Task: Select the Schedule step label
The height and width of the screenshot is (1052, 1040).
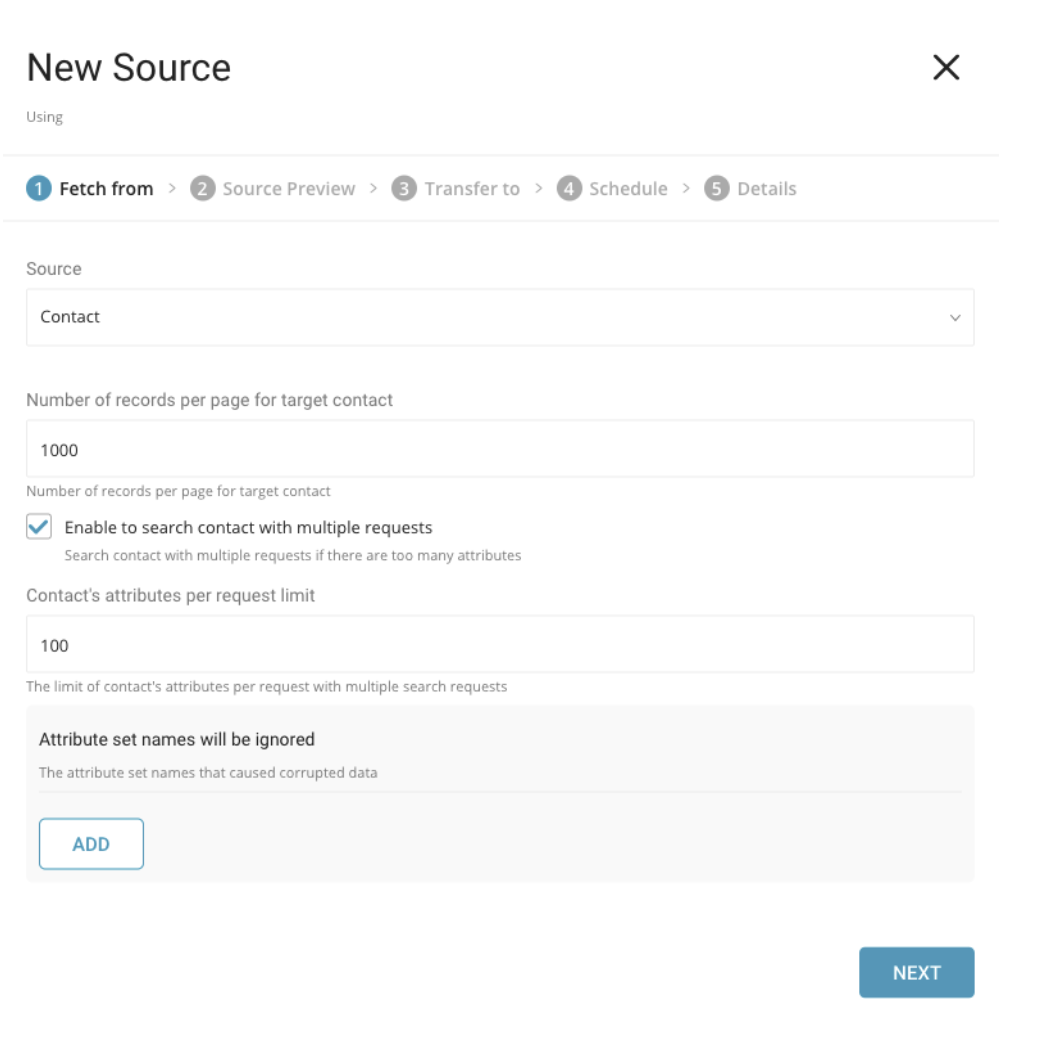Action: [628, 189]
